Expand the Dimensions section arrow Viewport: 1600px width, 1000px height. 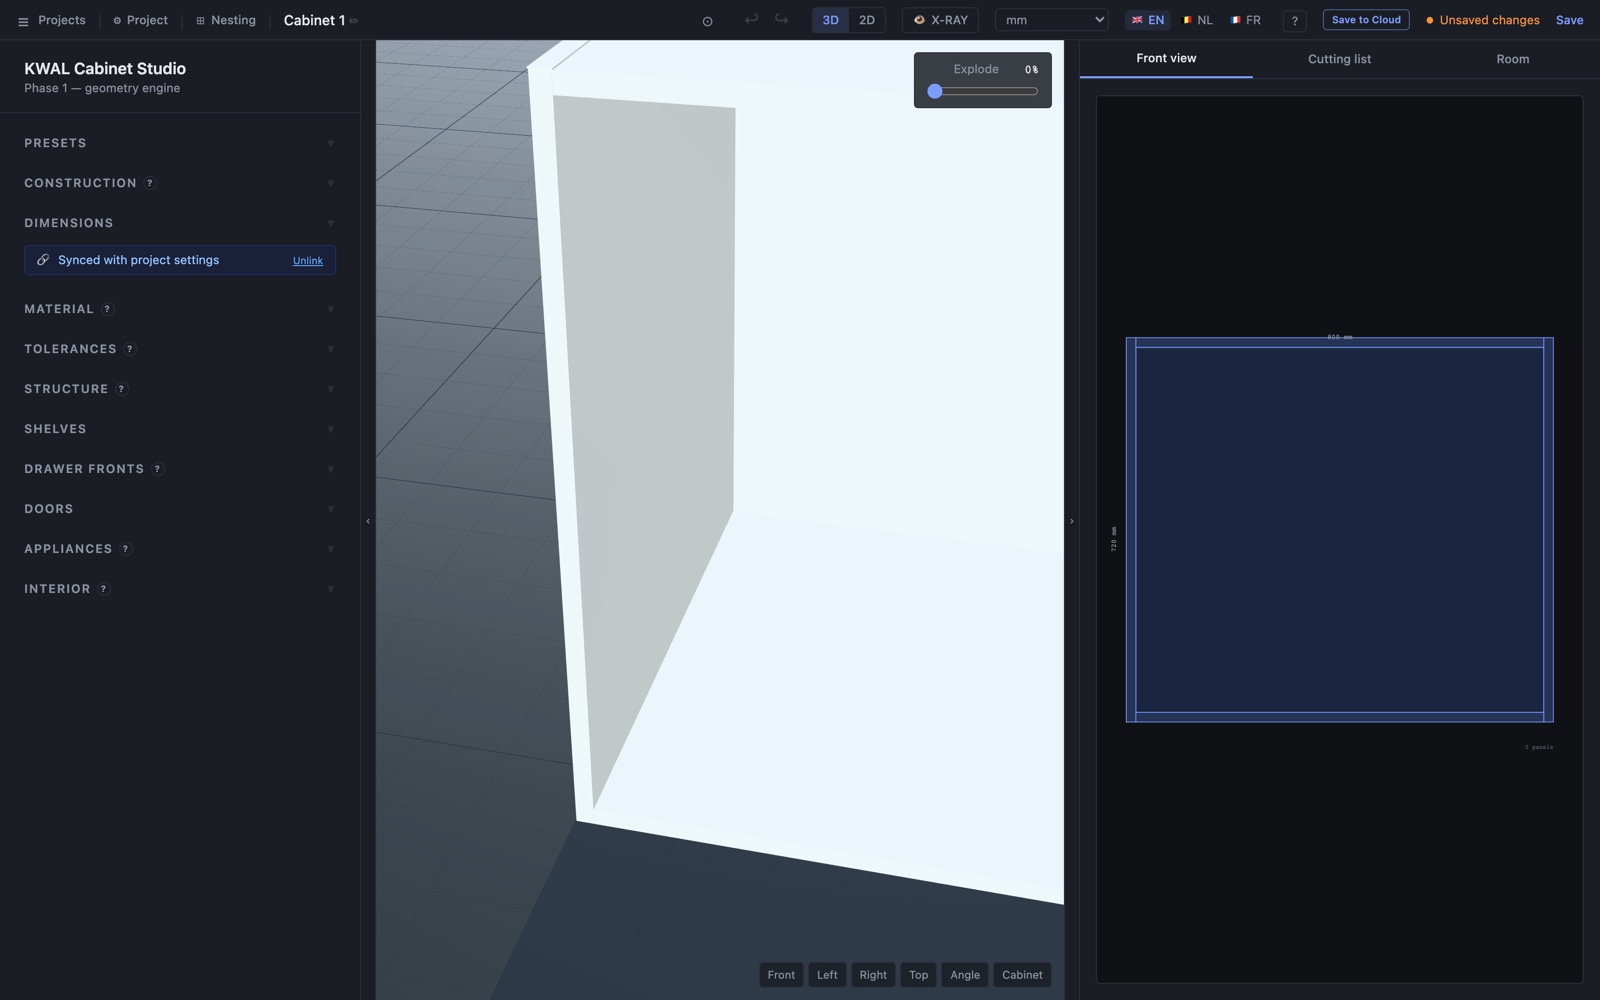(330, 223)
